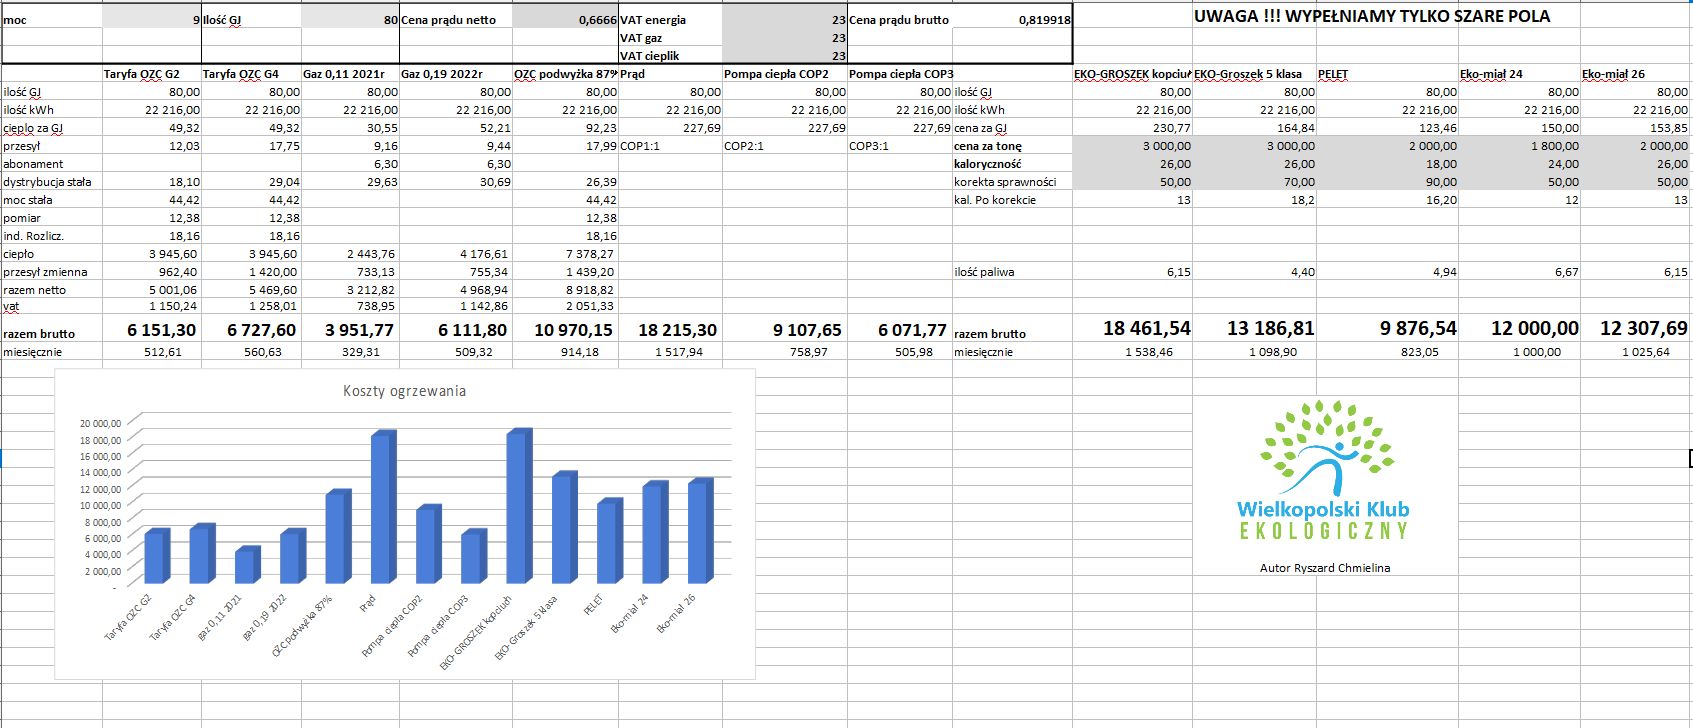The width and height of the screenshot is (1693, 728).
Task: Select gray kaloryczność cell with 18,00
Action: [x=1387, y=163]
